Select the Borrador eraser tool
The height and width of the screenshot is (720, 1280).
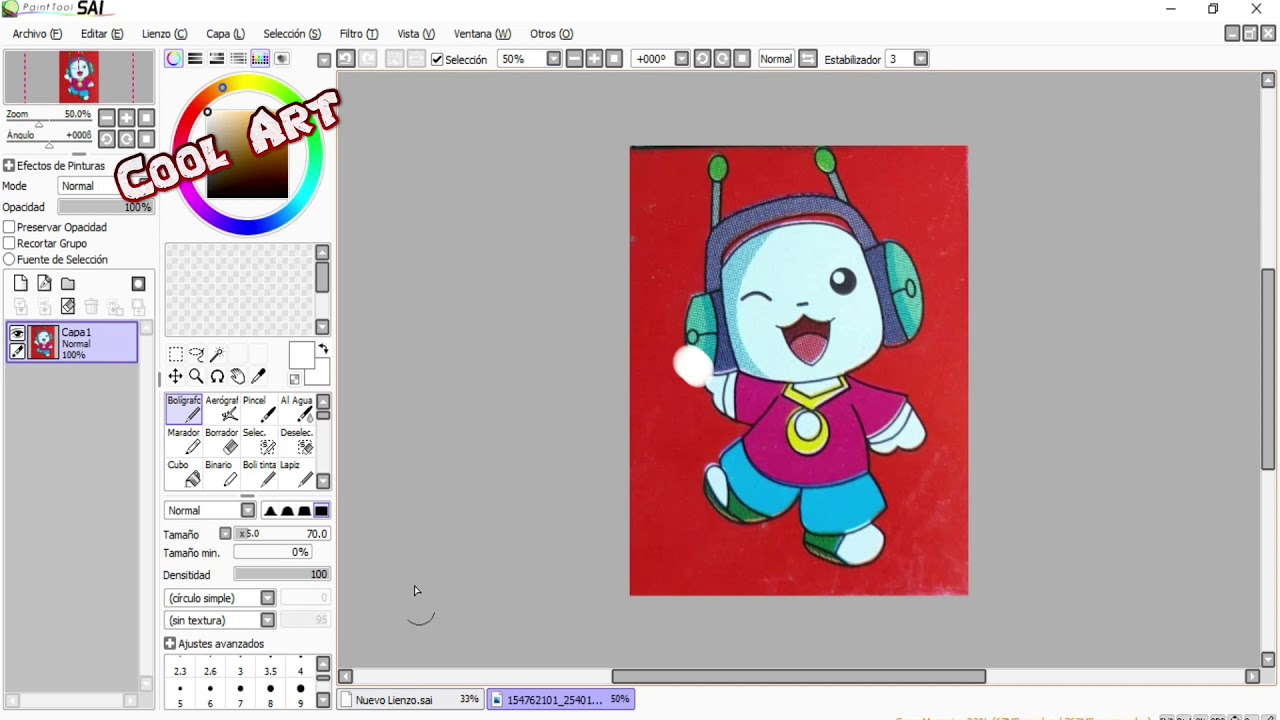point(222,441)
